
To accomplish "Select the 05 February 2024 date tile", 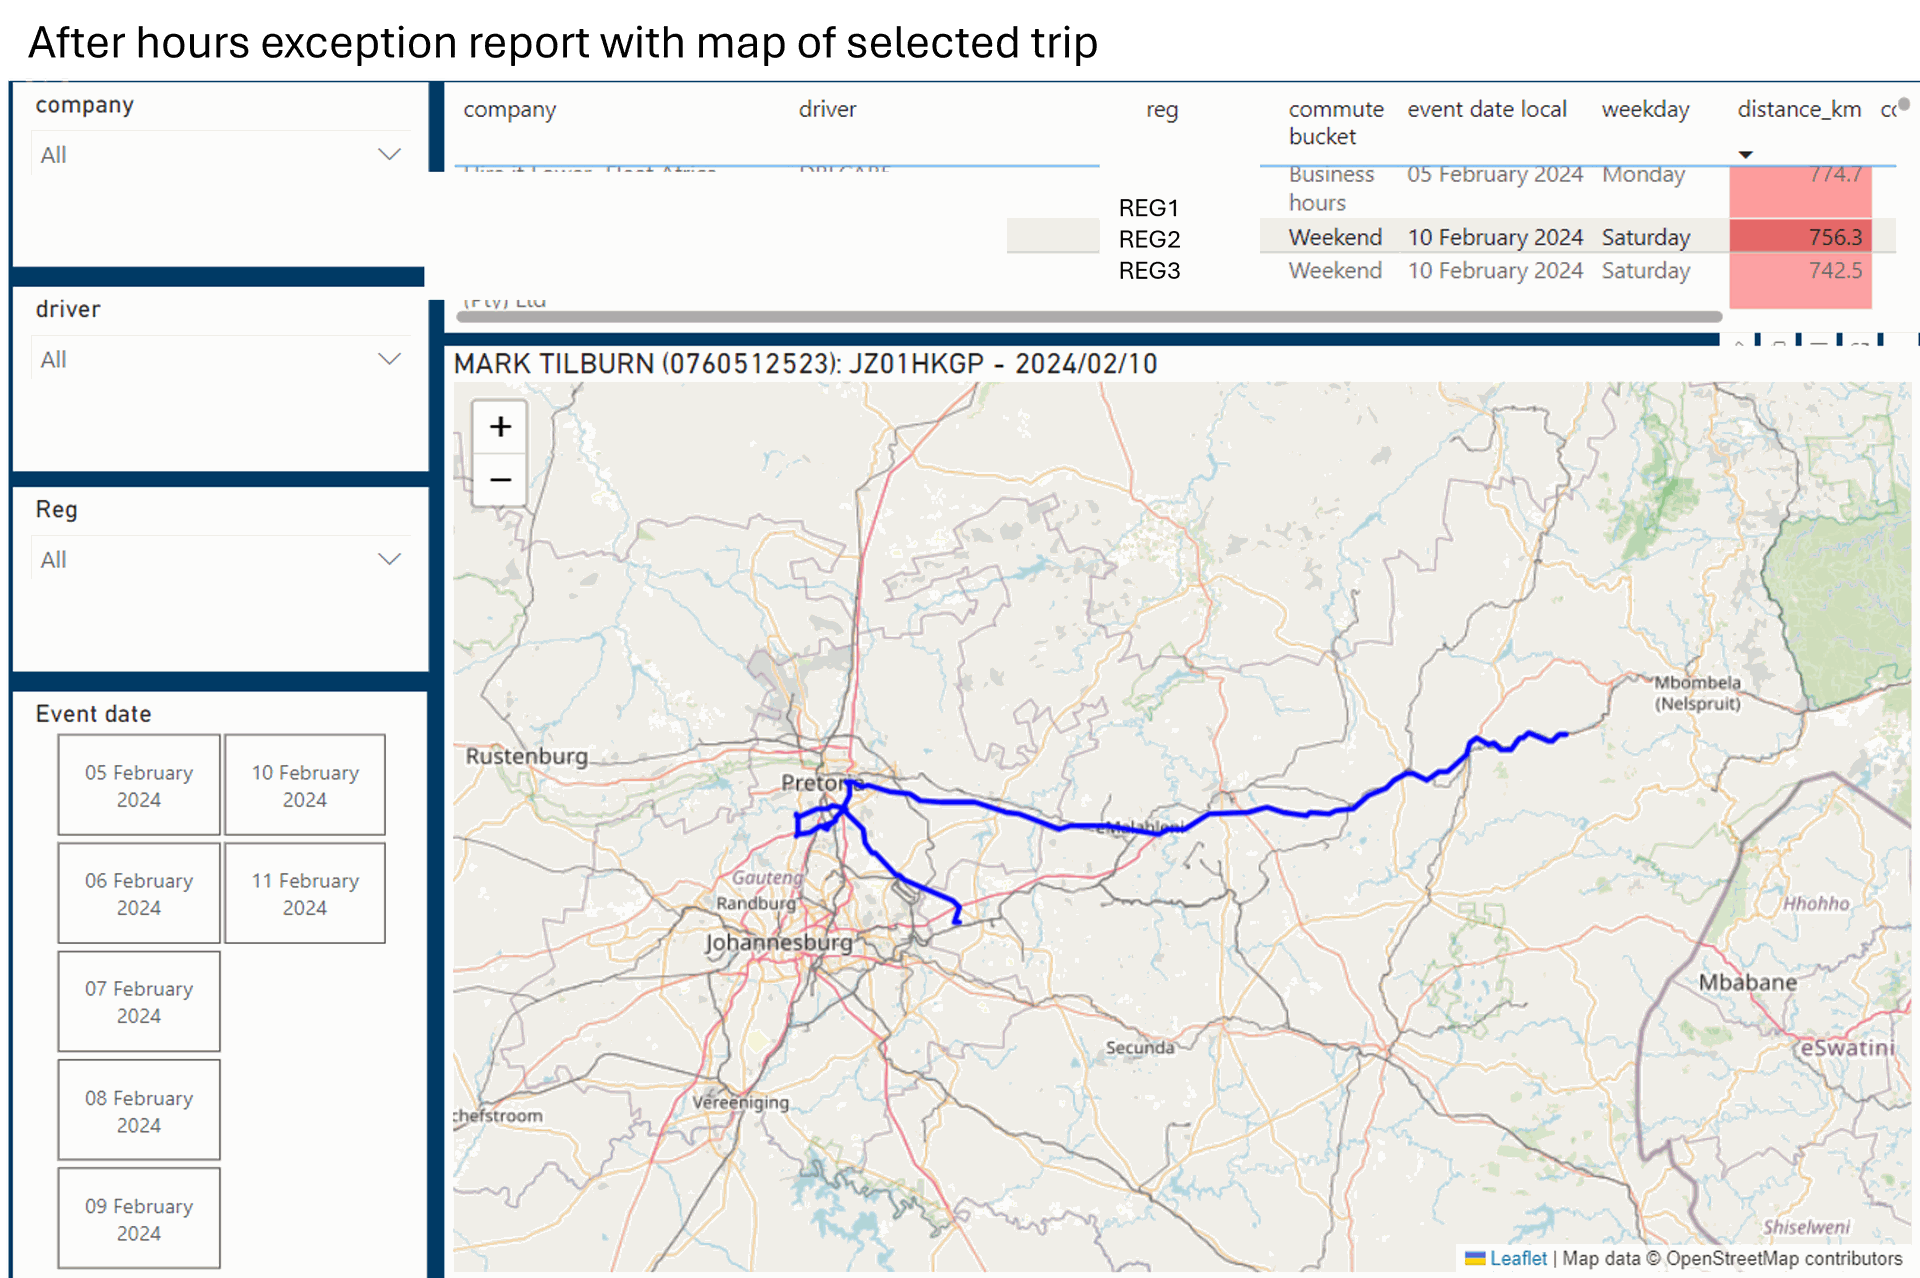I will pos(139,785).
